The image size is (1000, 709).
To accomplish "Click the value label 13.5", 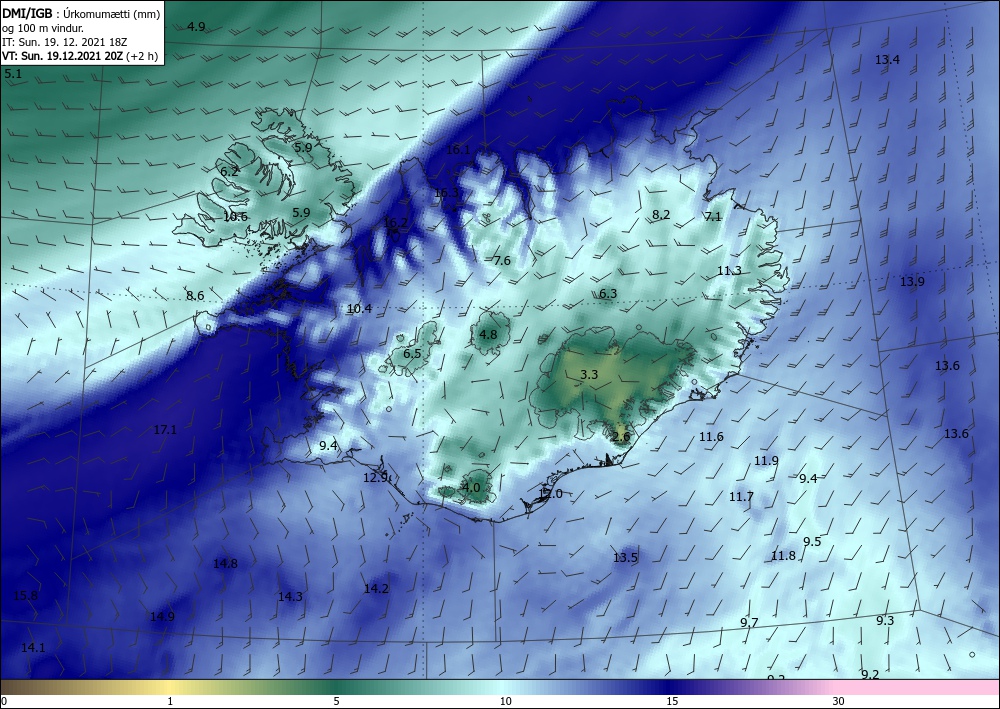I will pos(625,559).
